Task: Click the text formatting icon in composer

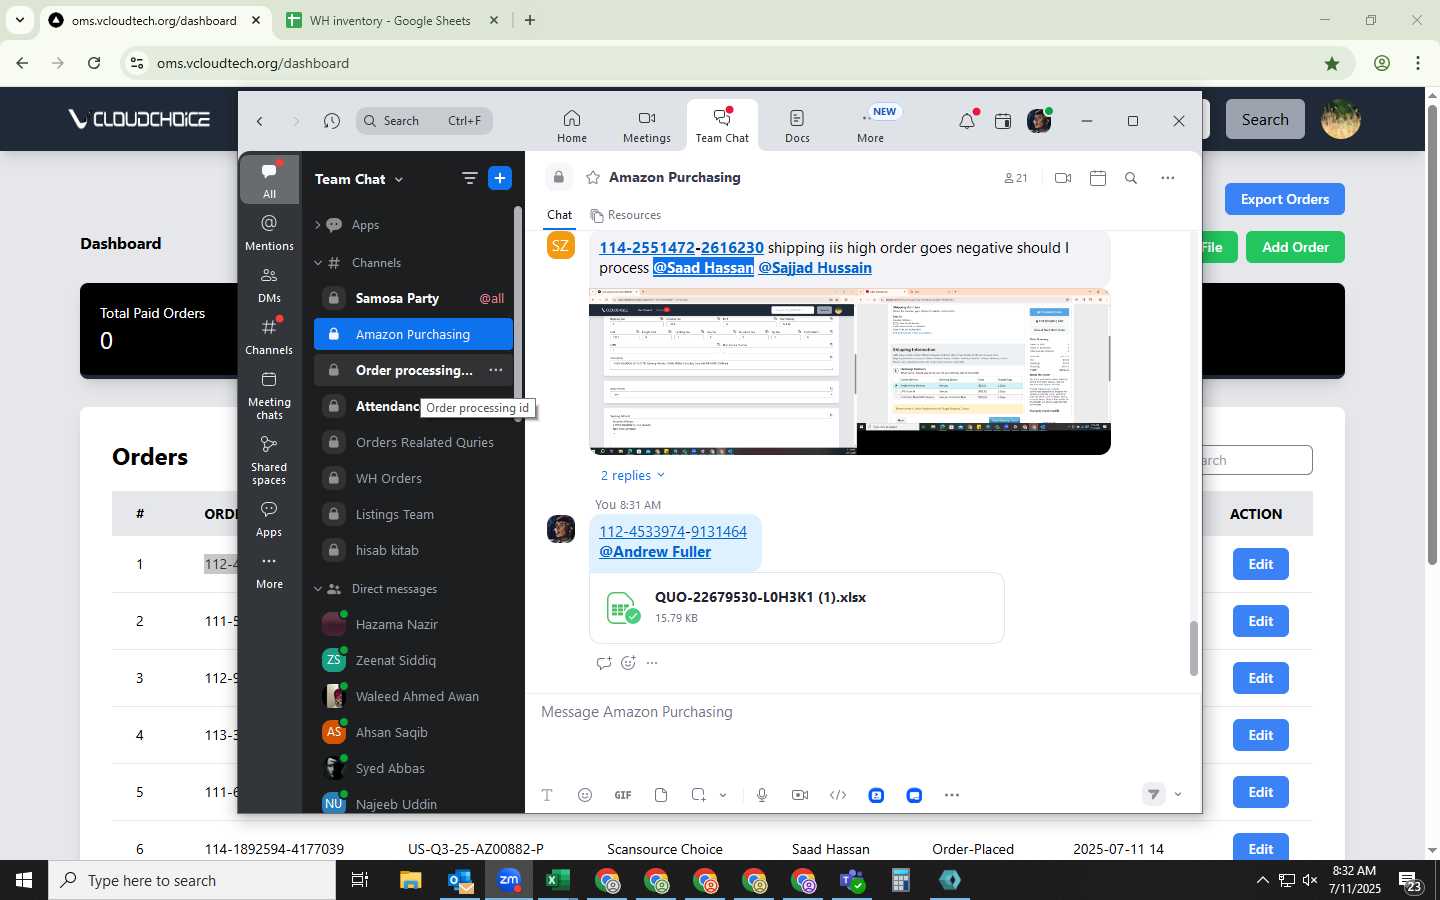Action: point(547,795)
